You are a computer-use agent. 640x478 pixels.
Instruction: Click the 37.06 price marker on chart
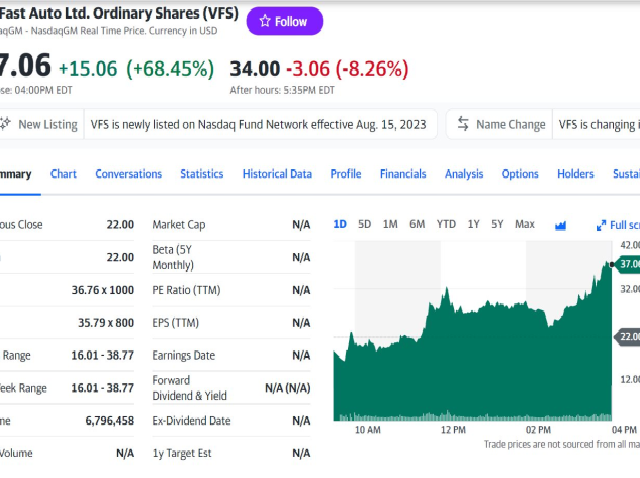click(628, 264)
